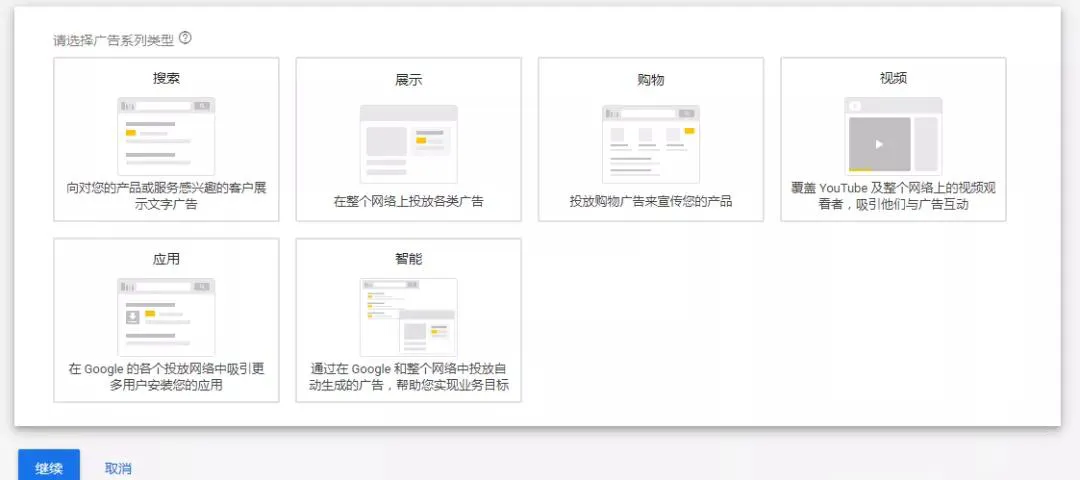The width and height of the screenshot is (1080, 480).
Task: Click the 购物 campaign illustration icon
Action: pos(651,143)
